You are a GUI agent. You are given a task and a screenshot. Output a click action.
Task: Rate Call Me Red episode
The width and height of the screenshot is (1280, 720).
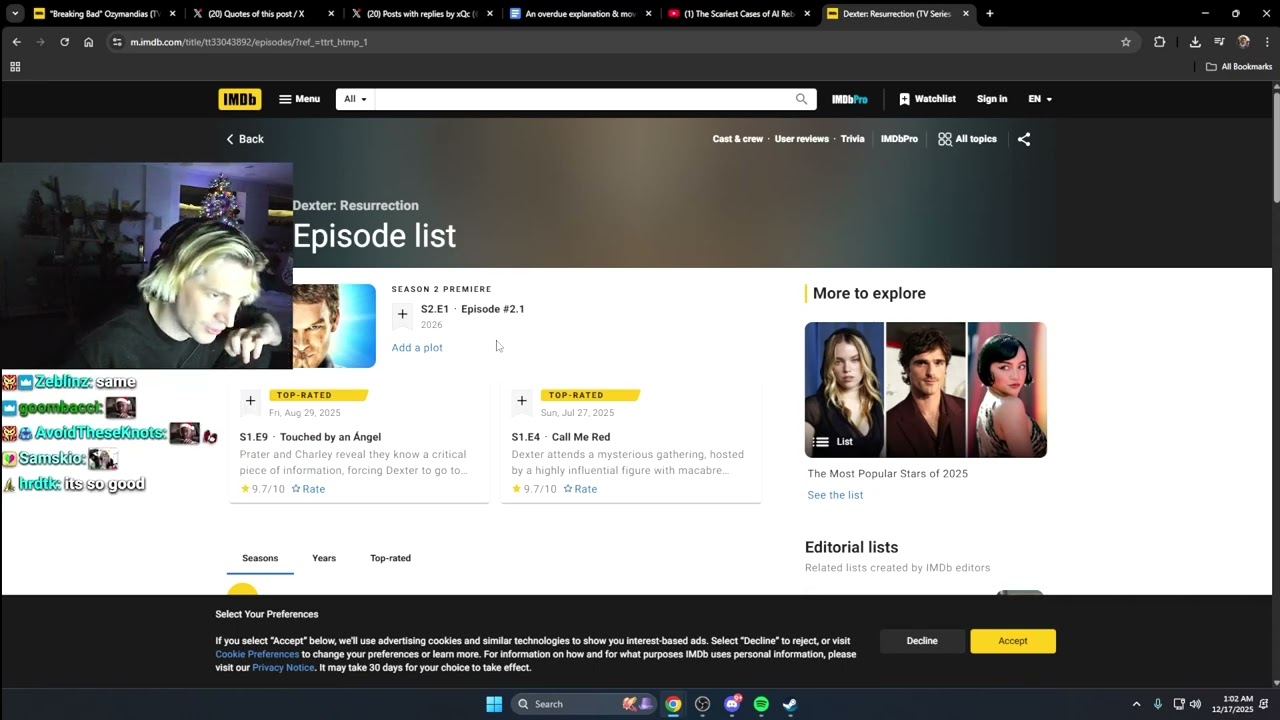580,489
